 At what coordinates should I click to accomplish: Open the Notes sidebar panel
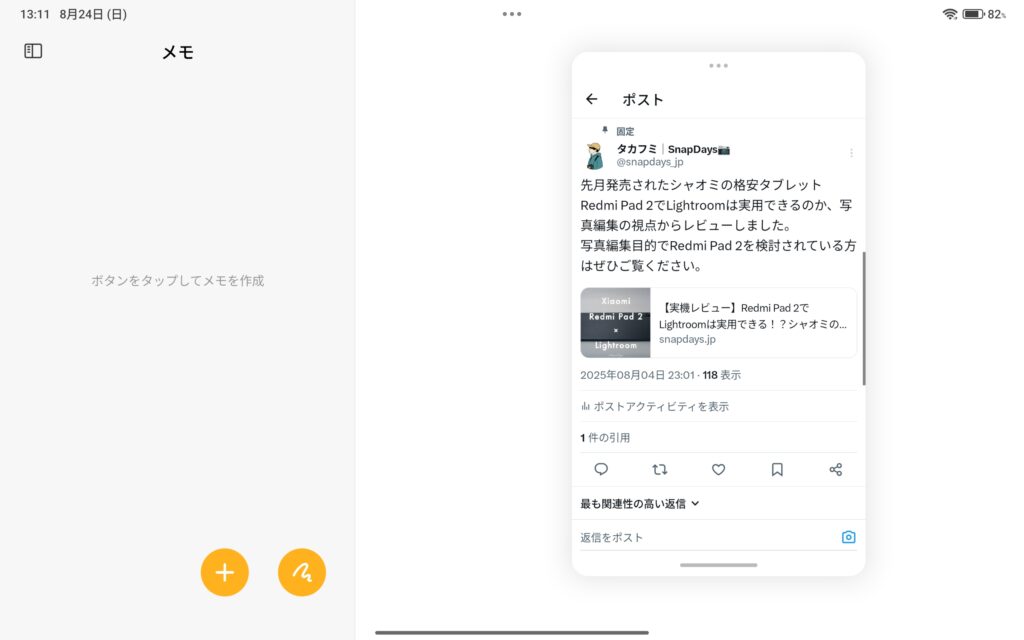coord(32,50)
